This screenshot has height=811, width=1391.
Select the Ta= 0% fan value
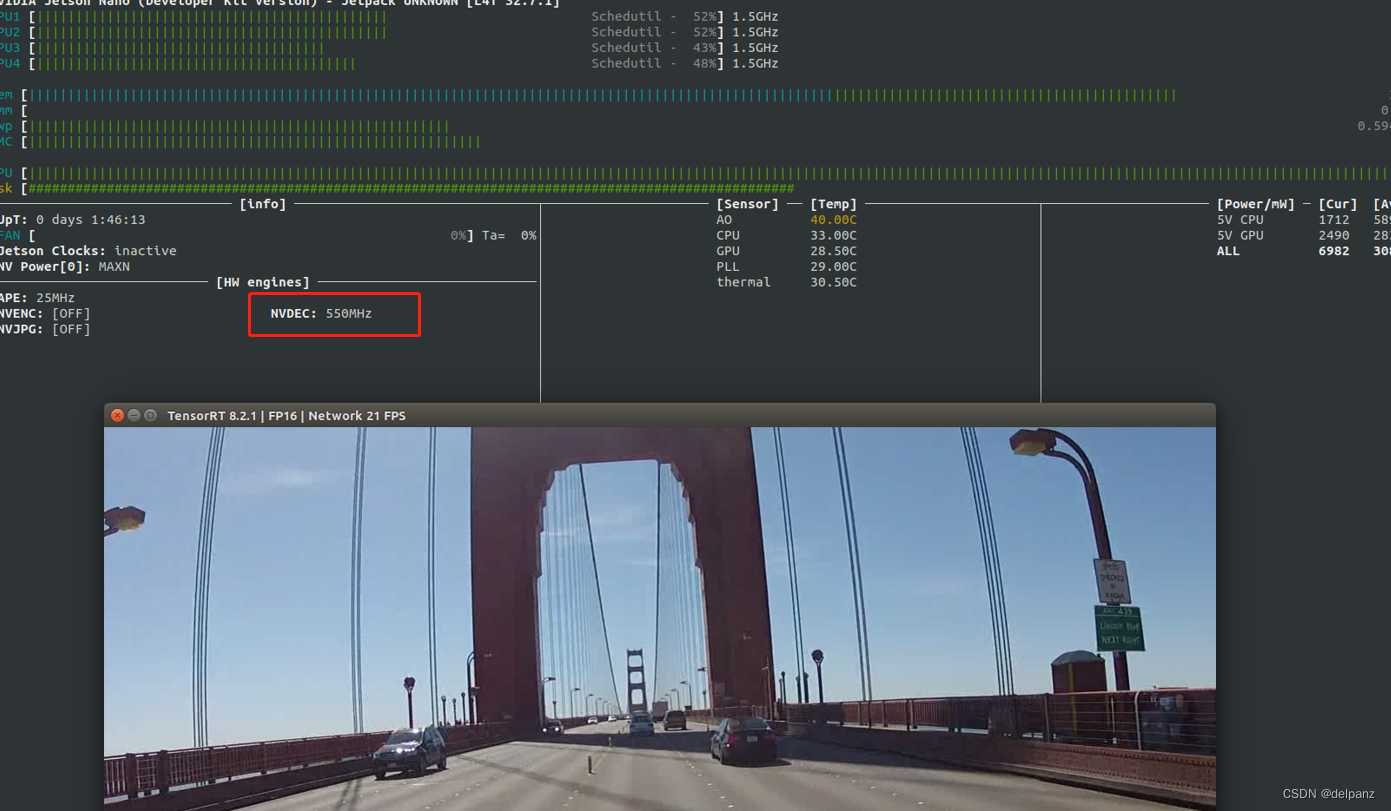click(x=509, y=236)
